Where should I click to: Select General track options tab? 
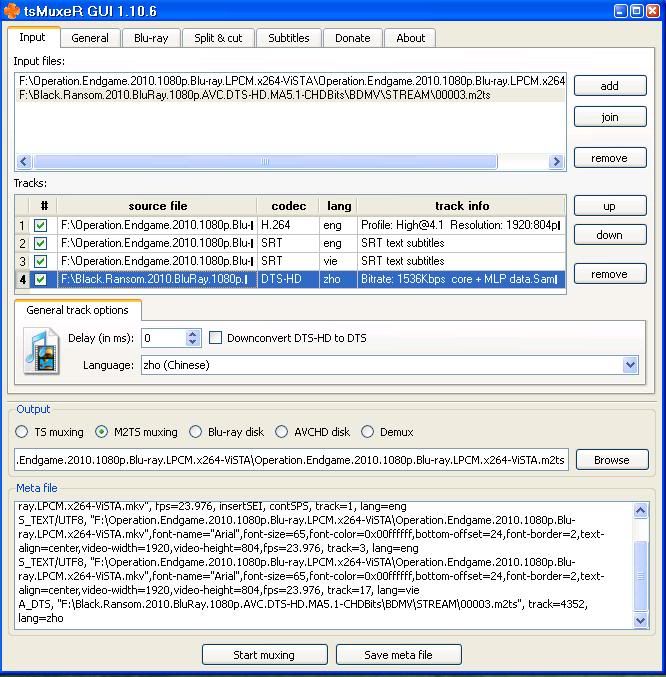(78, 310)
